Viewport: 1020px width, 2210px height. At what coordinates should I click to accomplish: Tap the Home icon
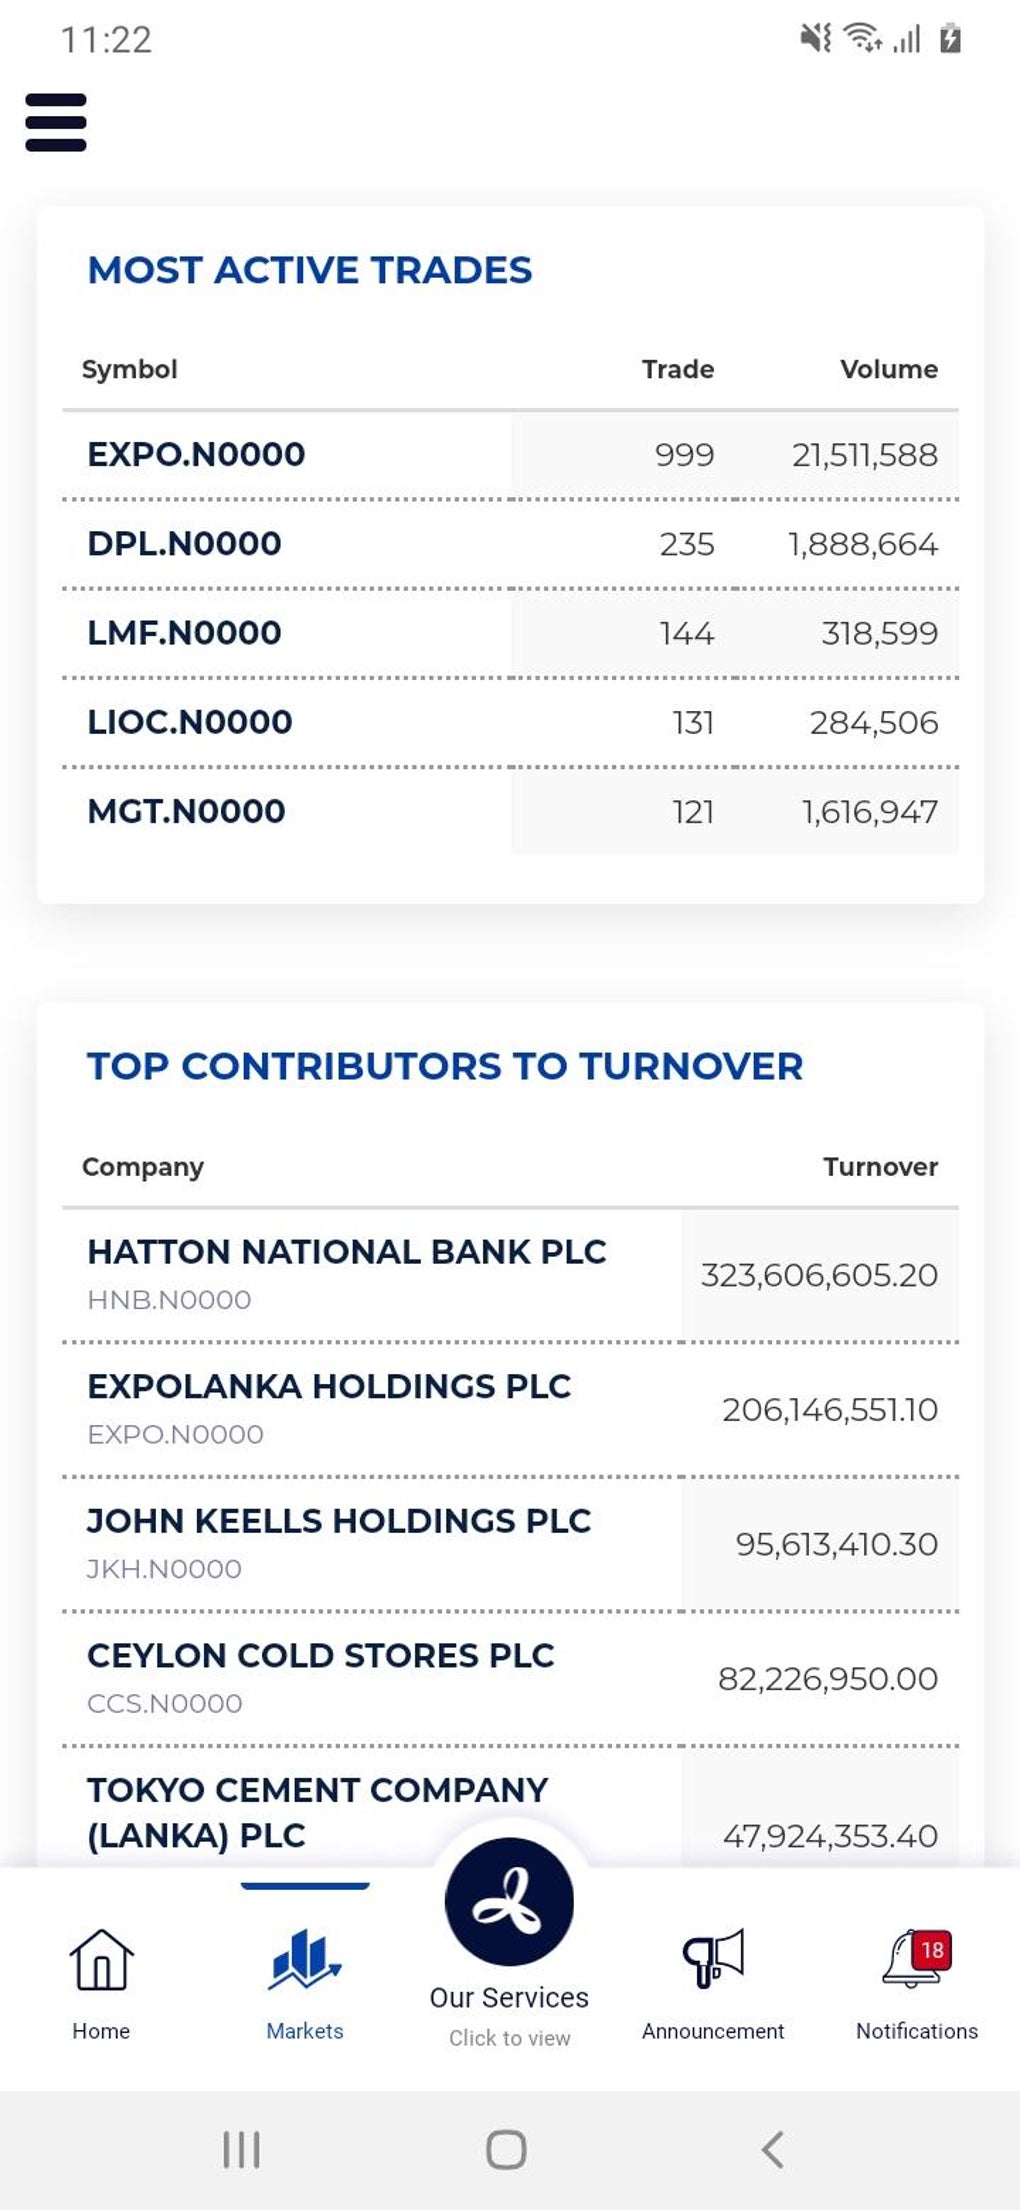coord(101,1959)
